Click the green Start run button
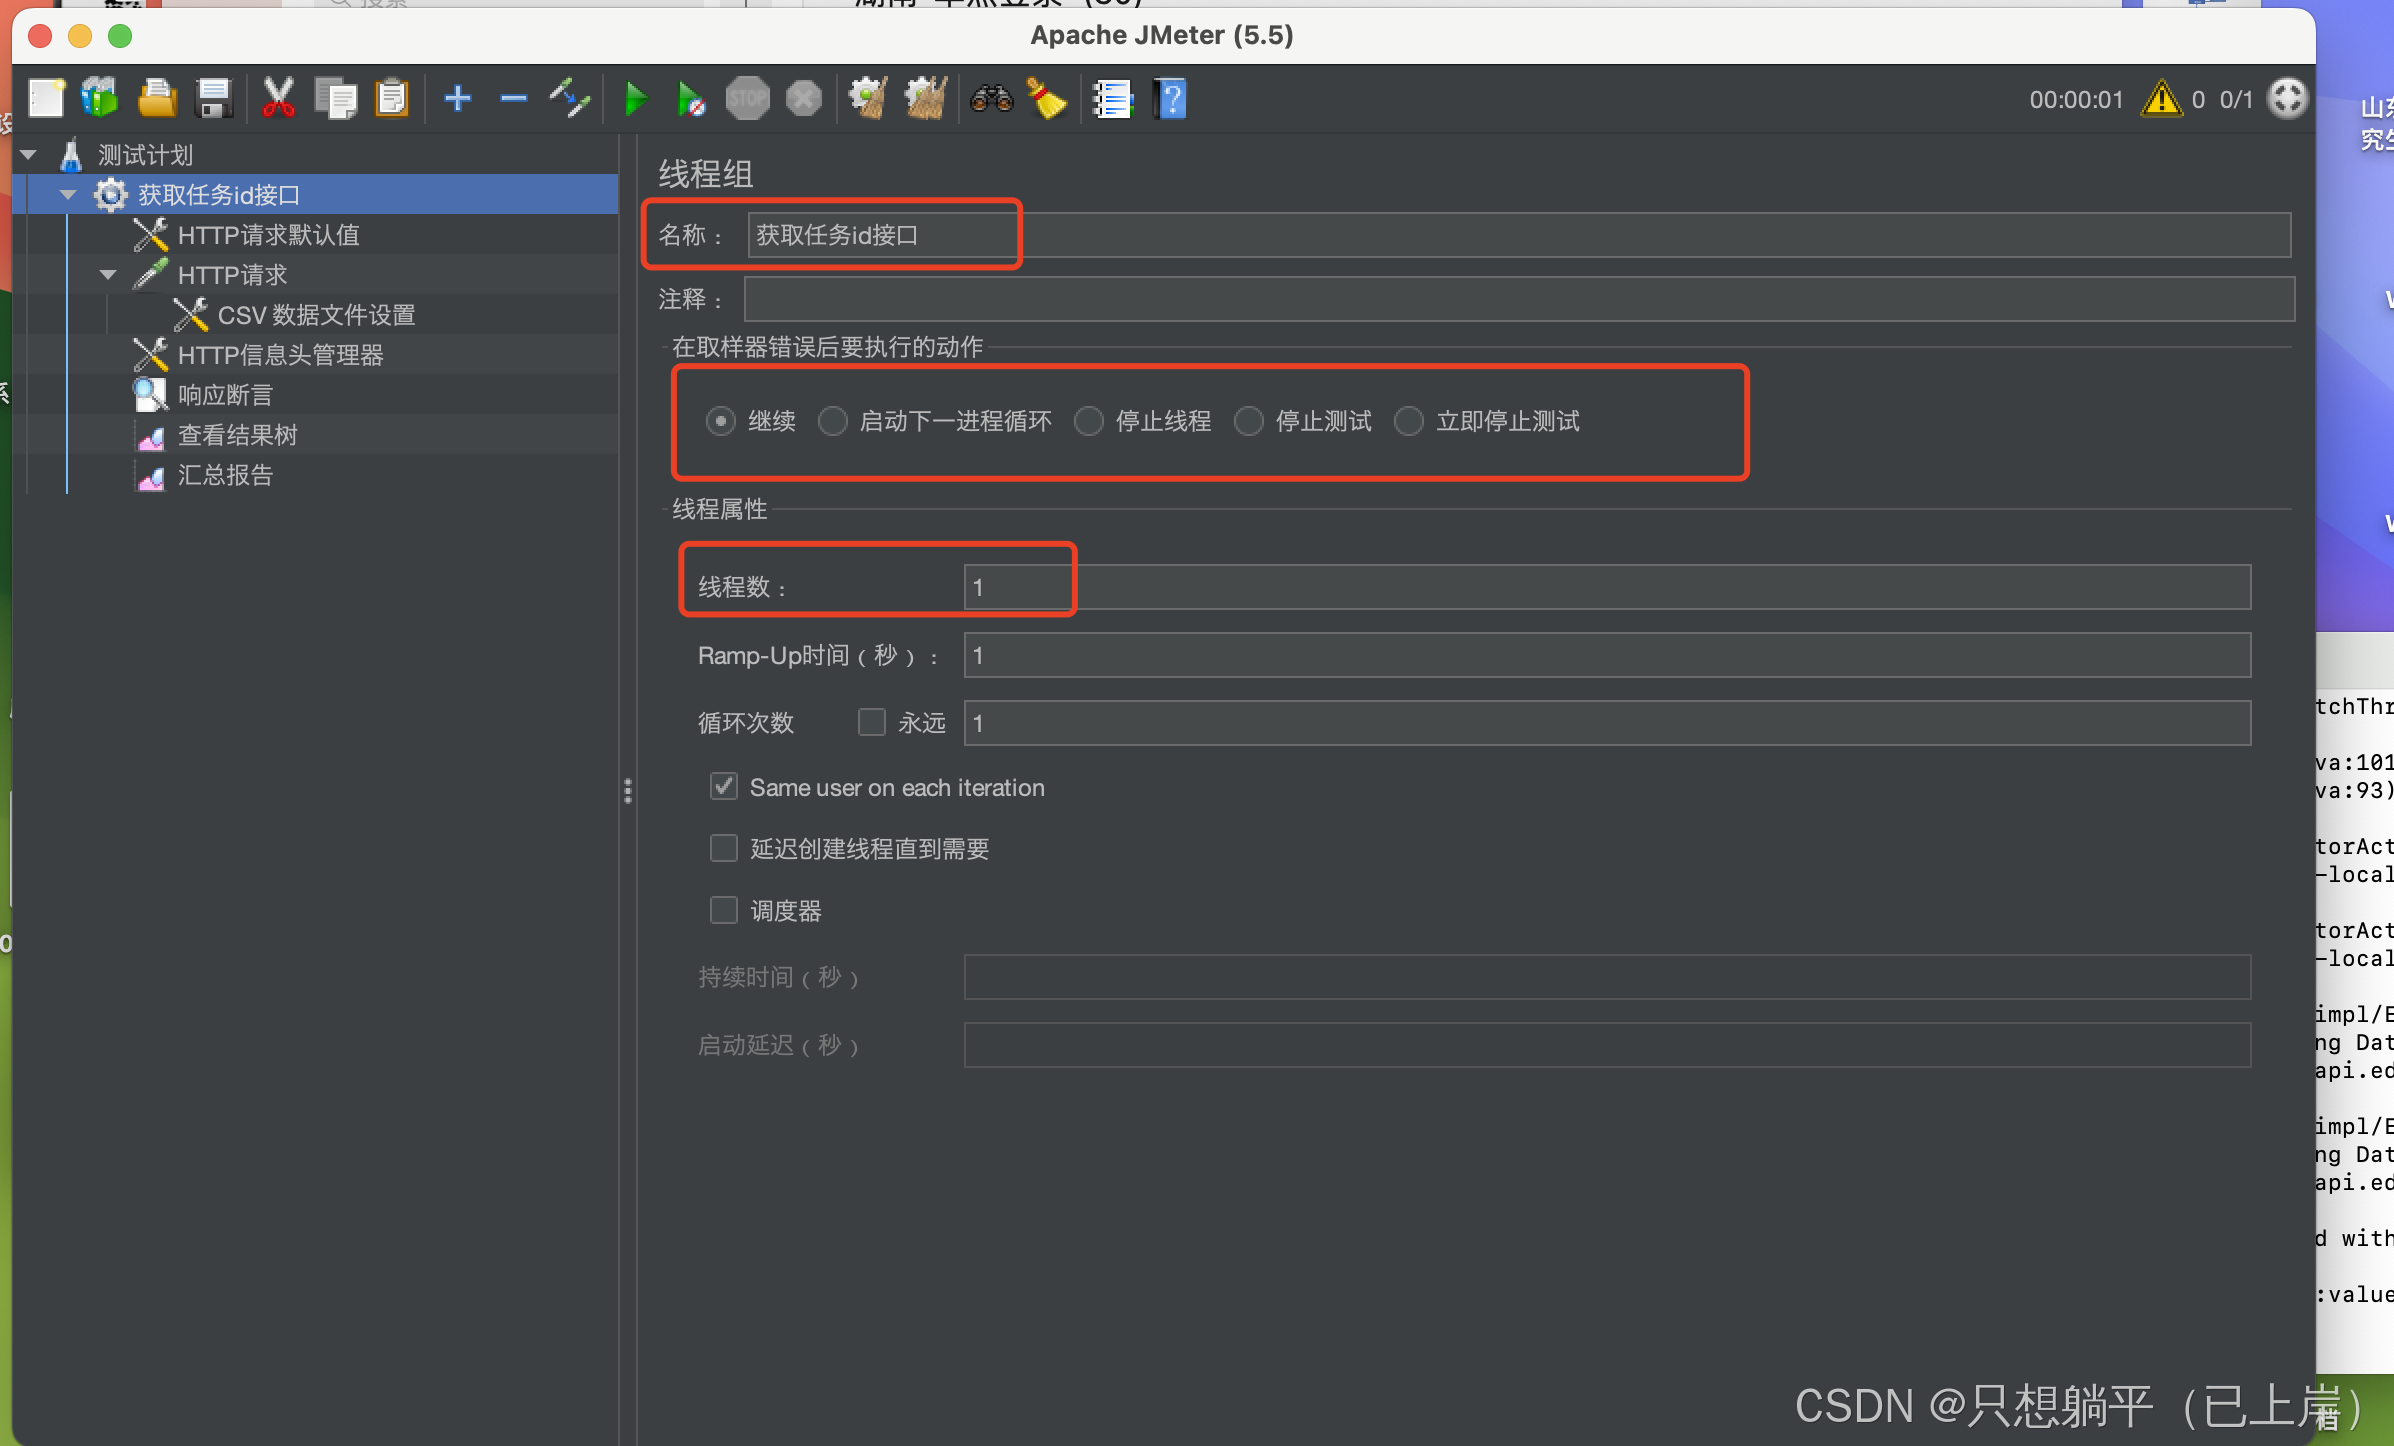This screenshot has height=1446, width=2394. point(636,99)
